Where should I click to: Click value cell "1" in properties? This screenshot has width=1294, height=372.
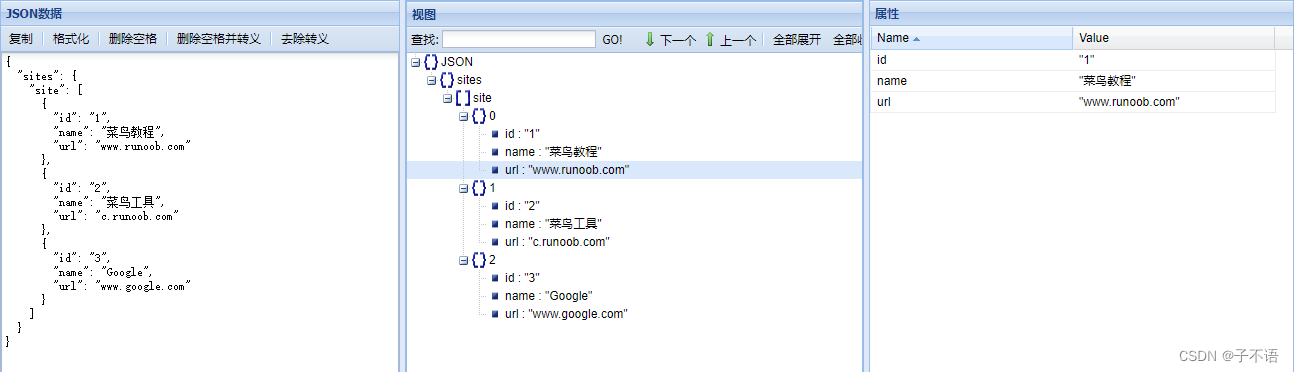pos(1174,60)
